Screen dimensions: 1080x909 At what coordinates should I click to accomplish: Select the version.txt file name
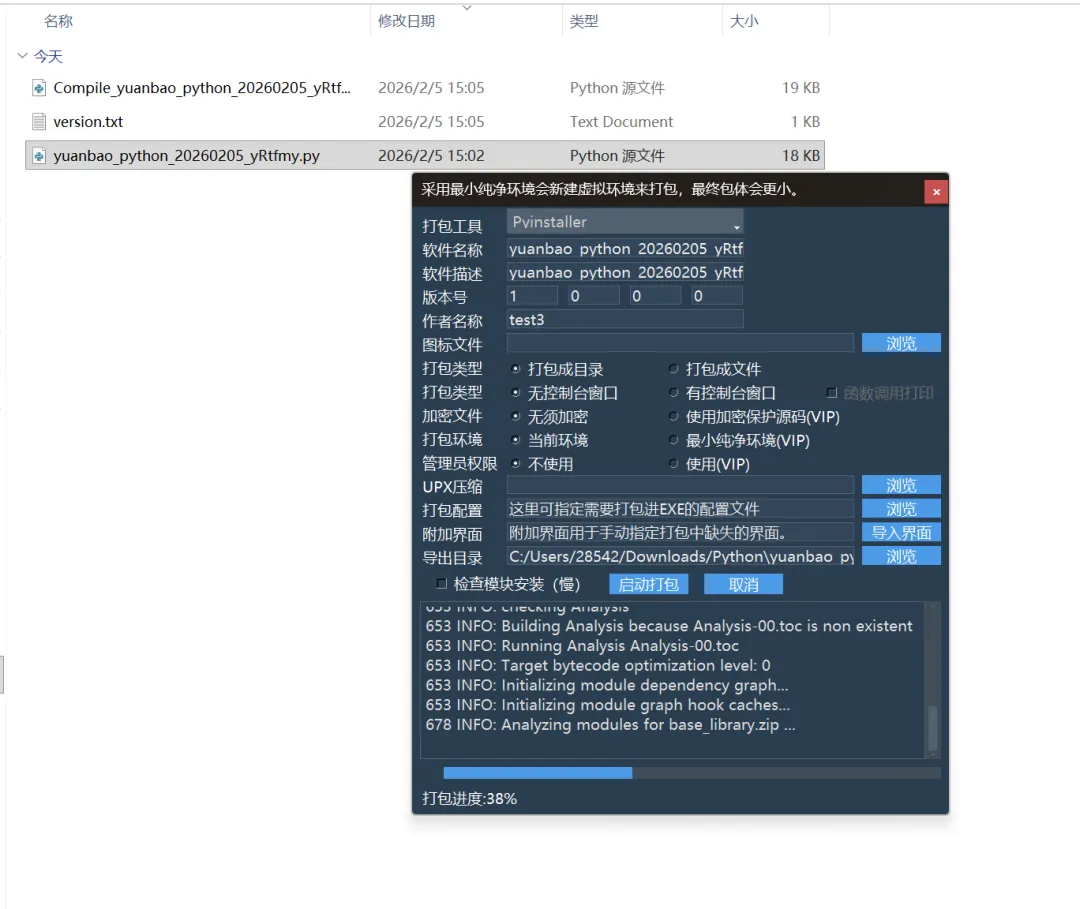pyautogui.click(x=88, y=122)
